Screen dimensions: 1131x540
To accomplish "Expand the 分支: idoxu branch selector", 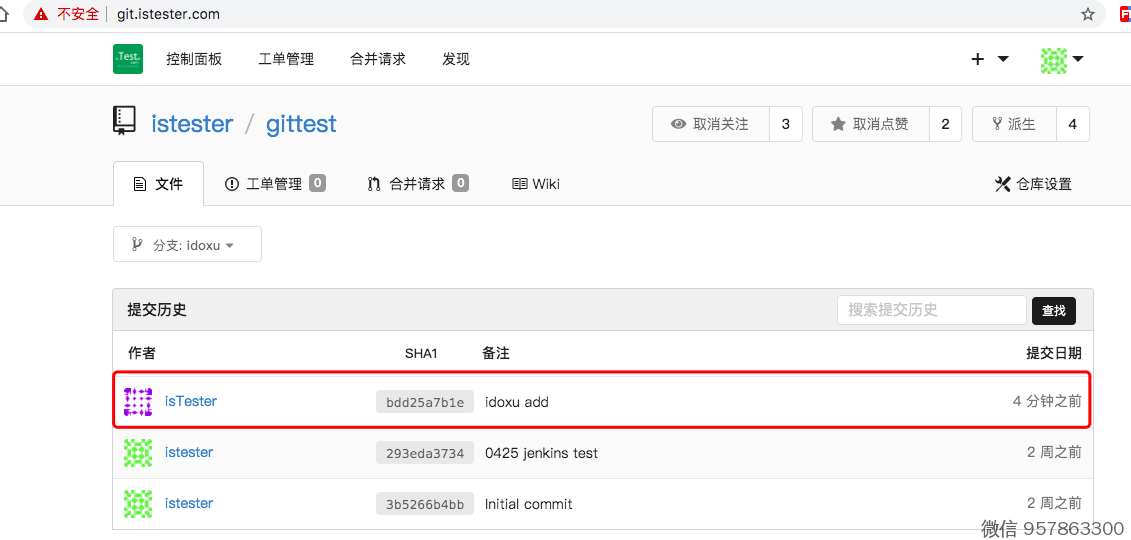I will click(x=187, y=244).
